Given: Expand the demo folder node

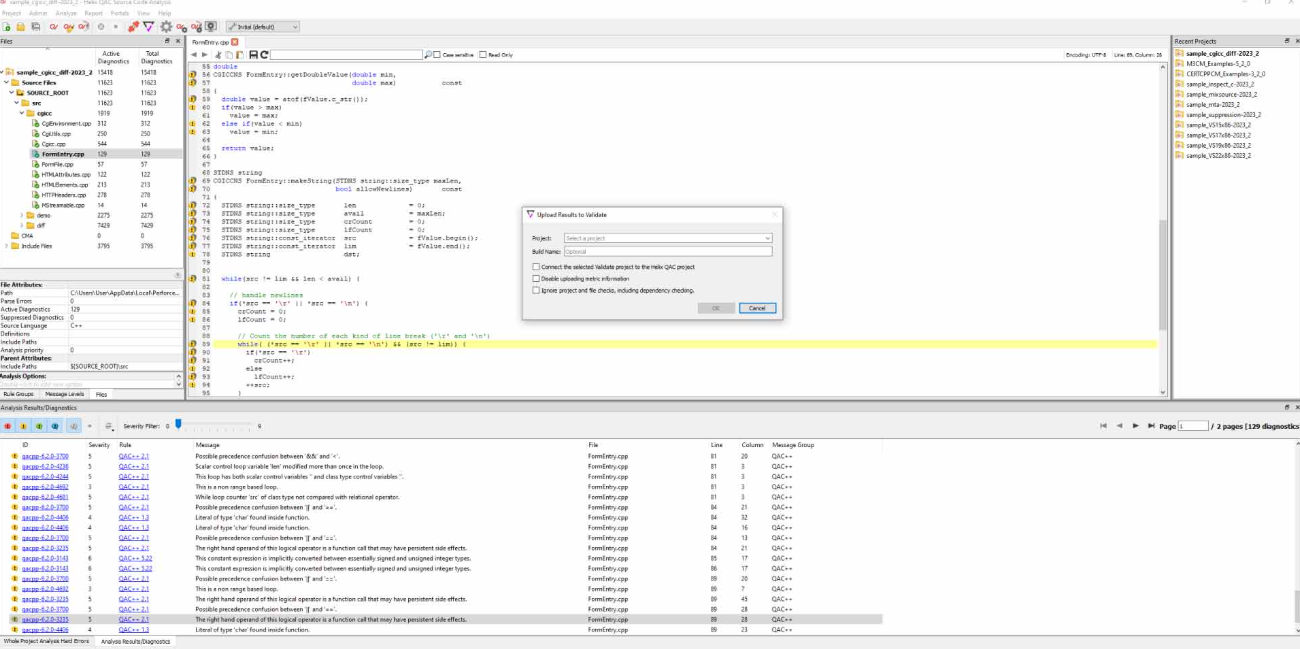Looking at the screenshot, I should pyautogui.click(x=20, y=215).
